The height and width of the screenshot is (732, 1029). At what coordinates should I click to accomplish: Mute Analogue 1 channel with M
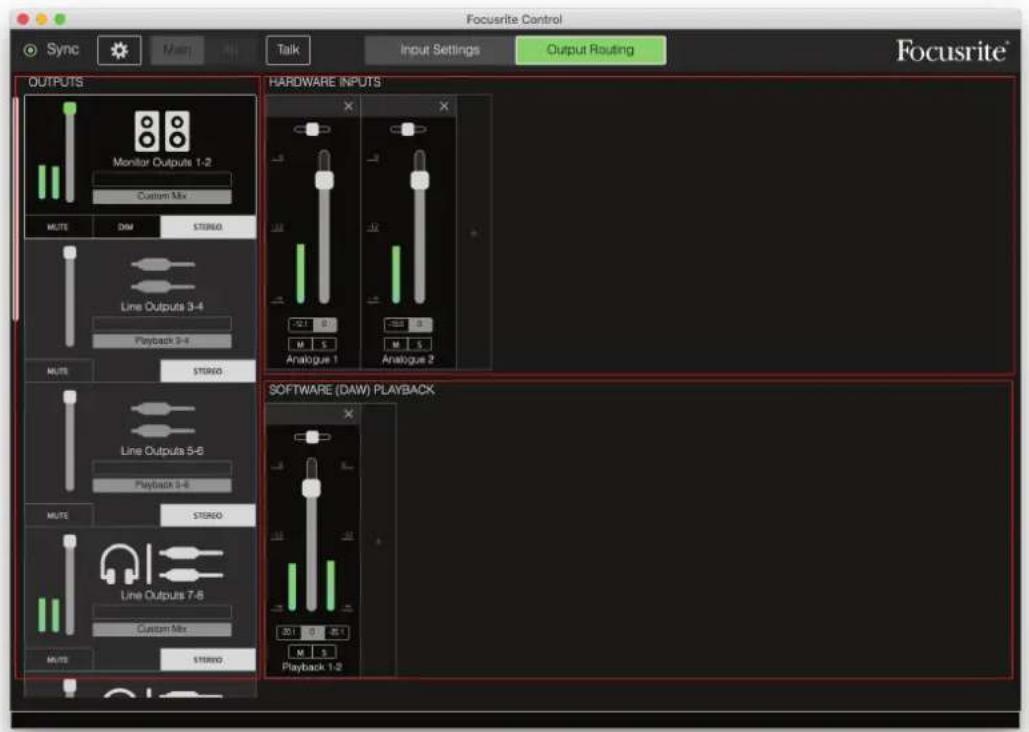(300, 344)
